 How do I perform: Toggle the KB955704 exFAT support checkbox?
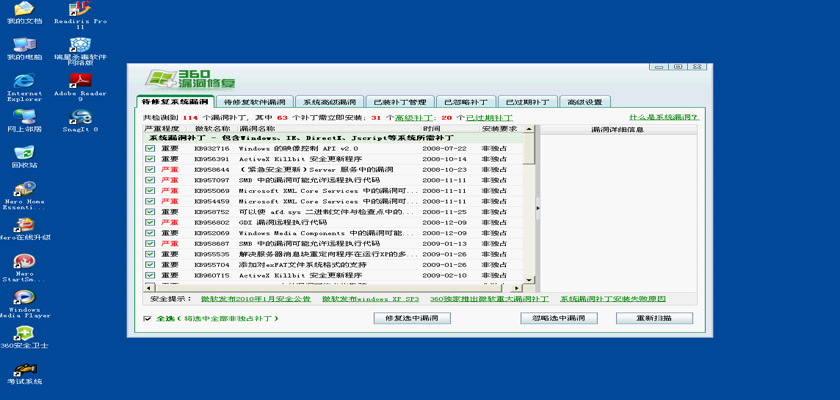coord(150,265)
